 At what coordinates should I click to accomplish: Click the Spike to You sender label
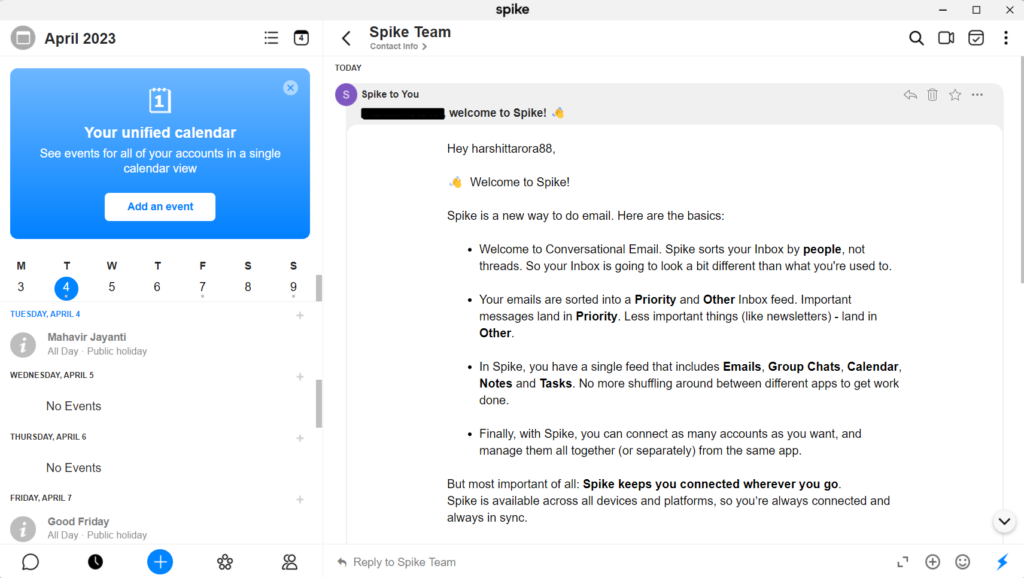pos(390,94)
